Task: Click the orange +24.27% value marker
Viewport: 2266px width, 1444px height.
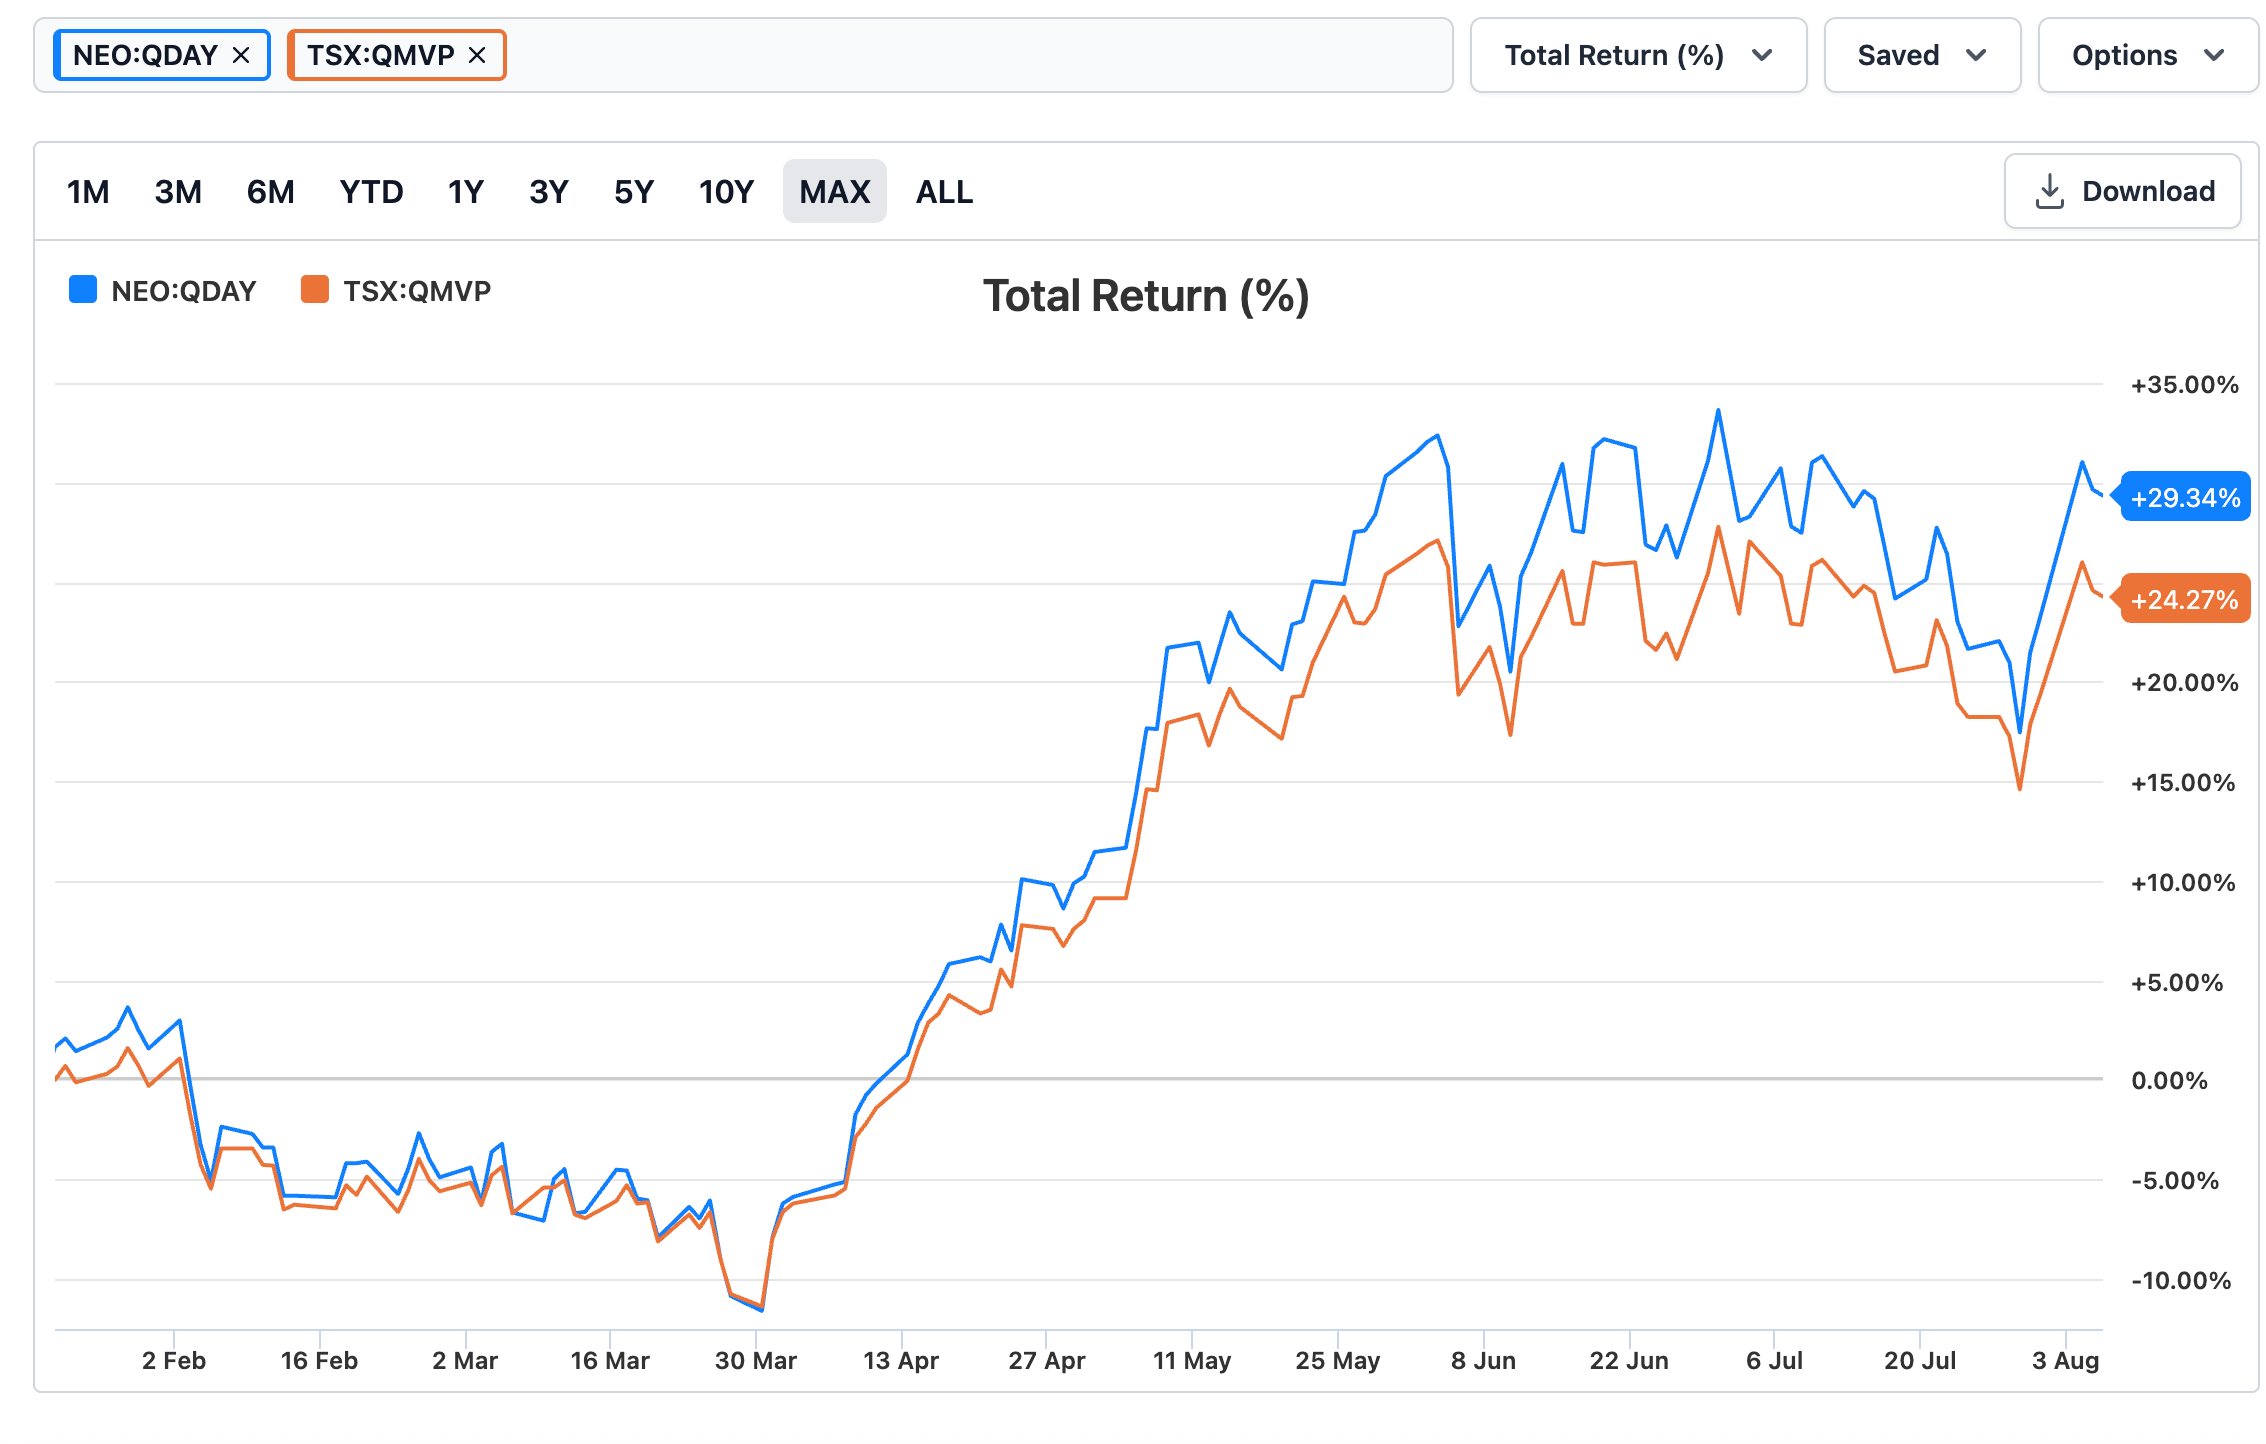Action: click(x=2184, y=599)
